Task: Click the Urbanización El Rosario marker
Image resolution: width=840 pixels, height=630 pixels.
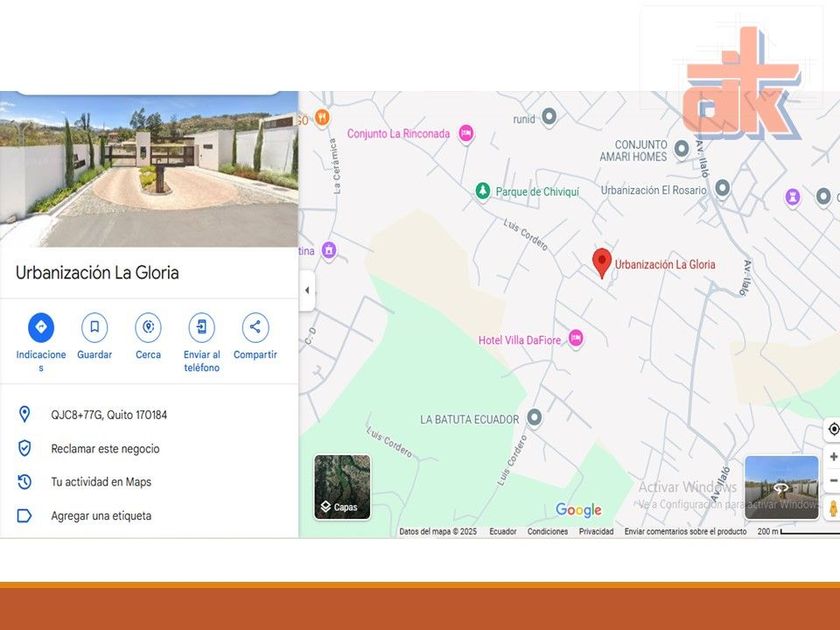Action: click(722, 188)
